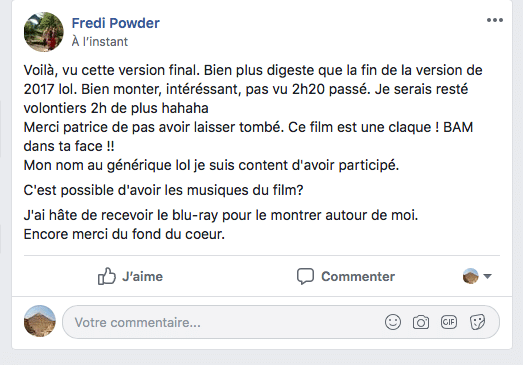Like the post with J'aime button
The width and height of the screenshot is (523, 365).
[130, 276]
